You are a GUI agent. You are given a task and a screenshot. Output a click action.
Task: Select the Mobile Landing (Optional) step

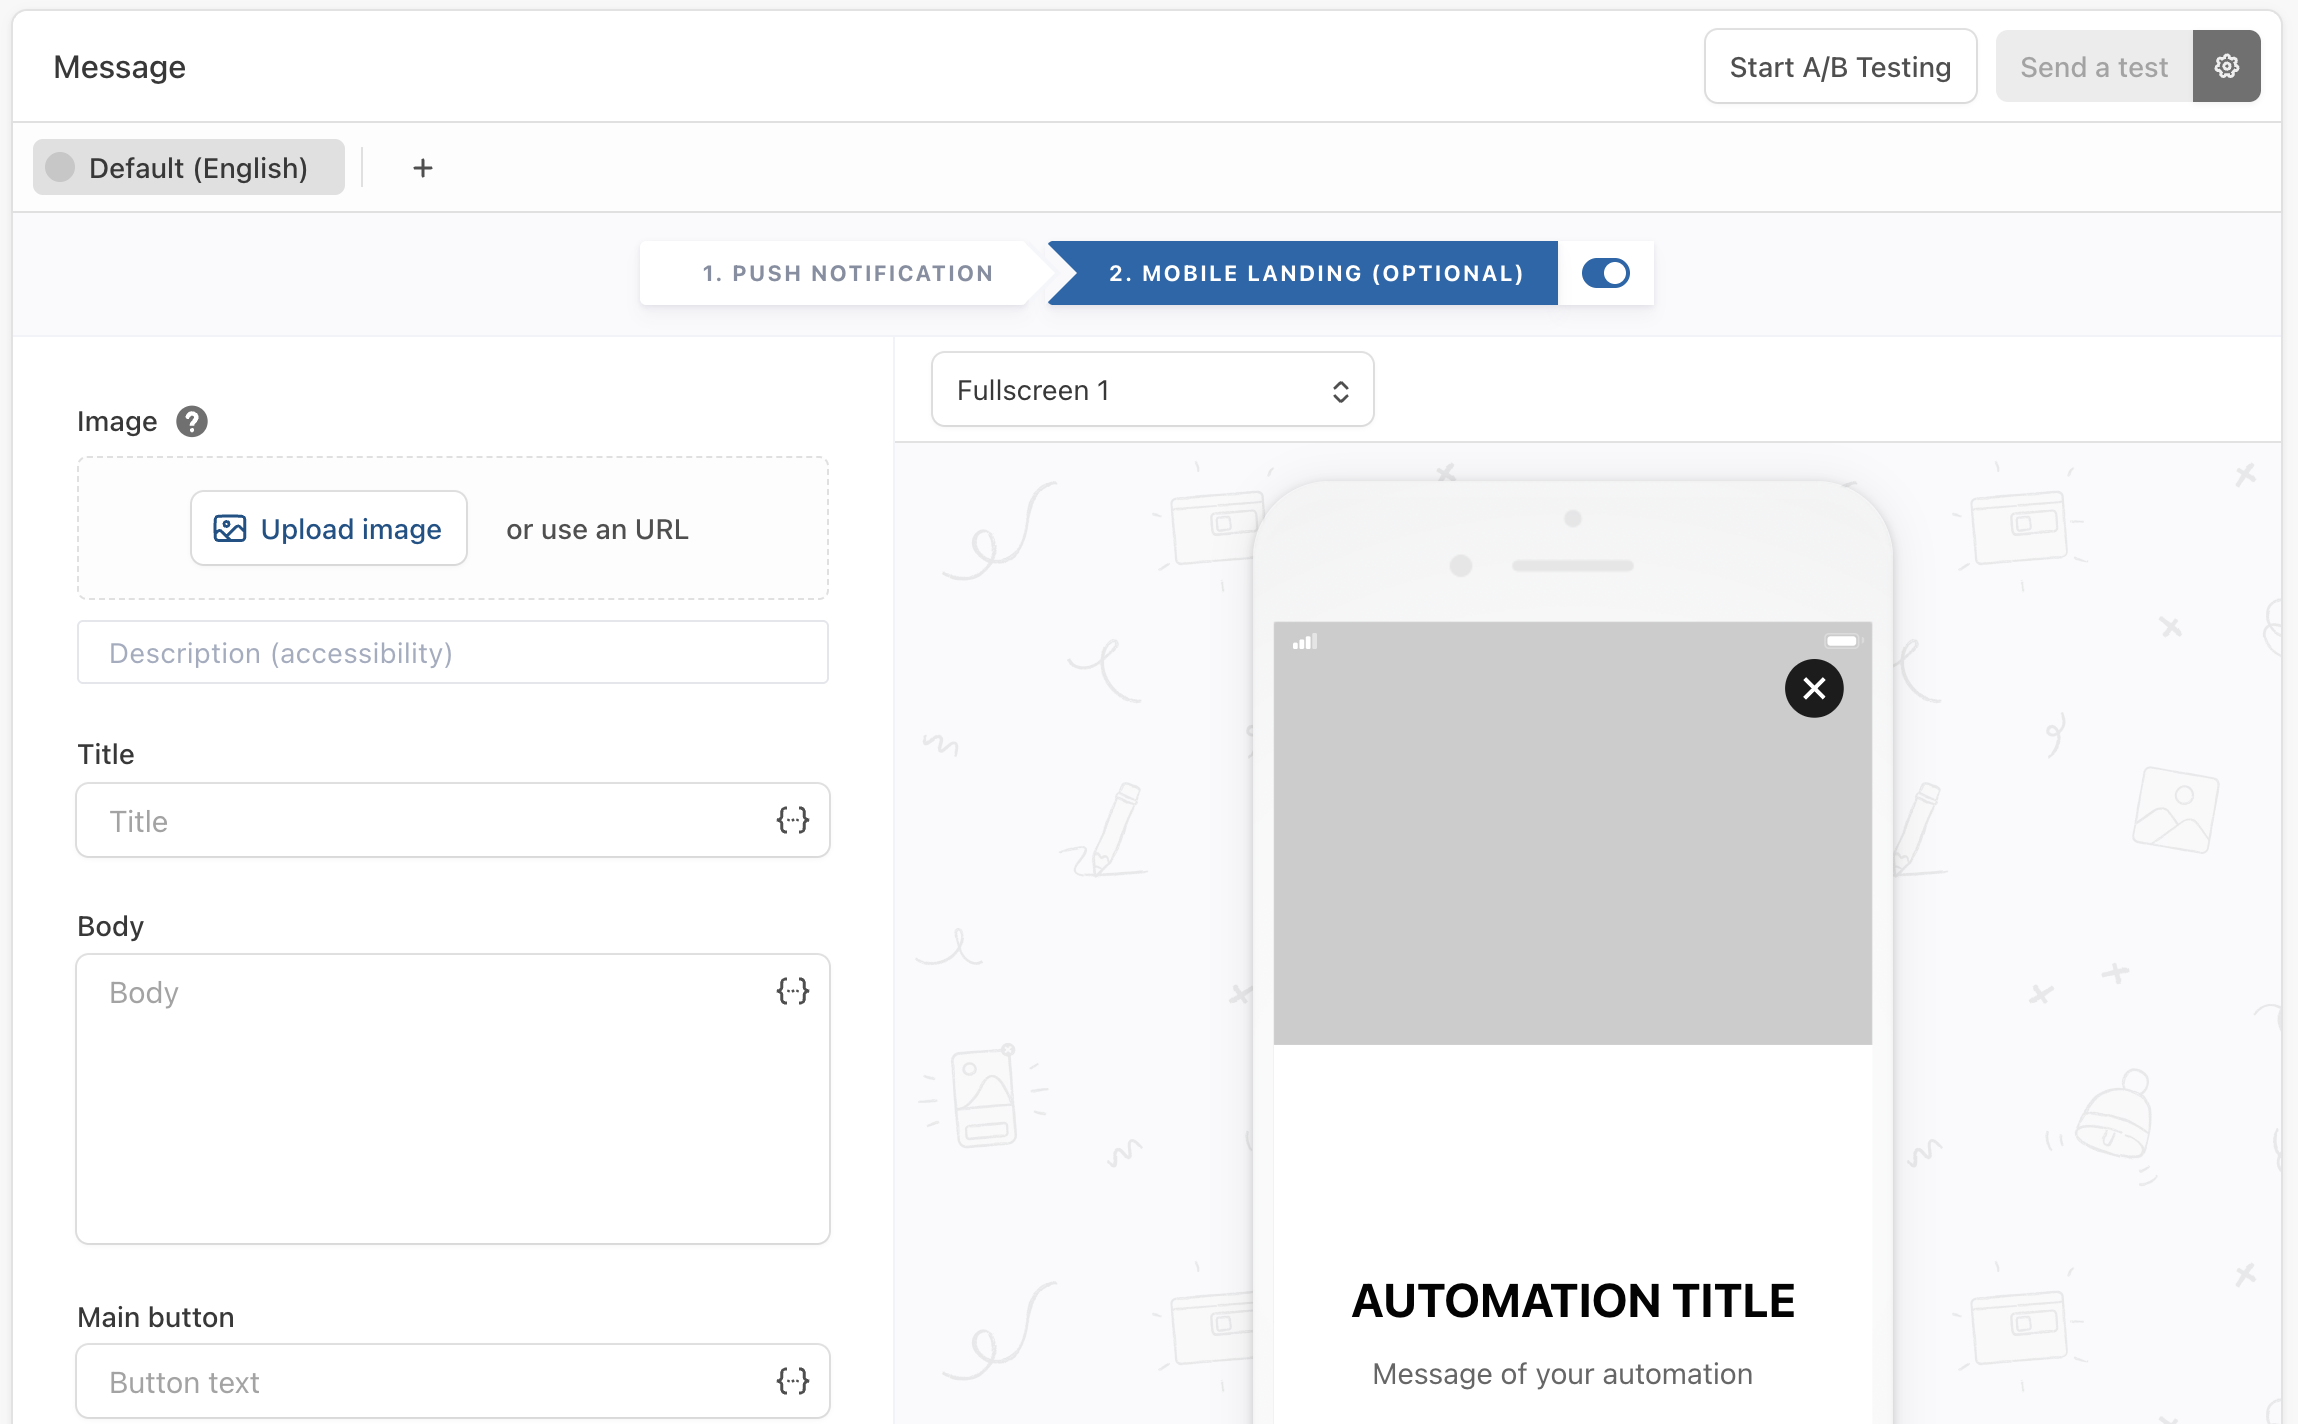tap(1315, 273)
